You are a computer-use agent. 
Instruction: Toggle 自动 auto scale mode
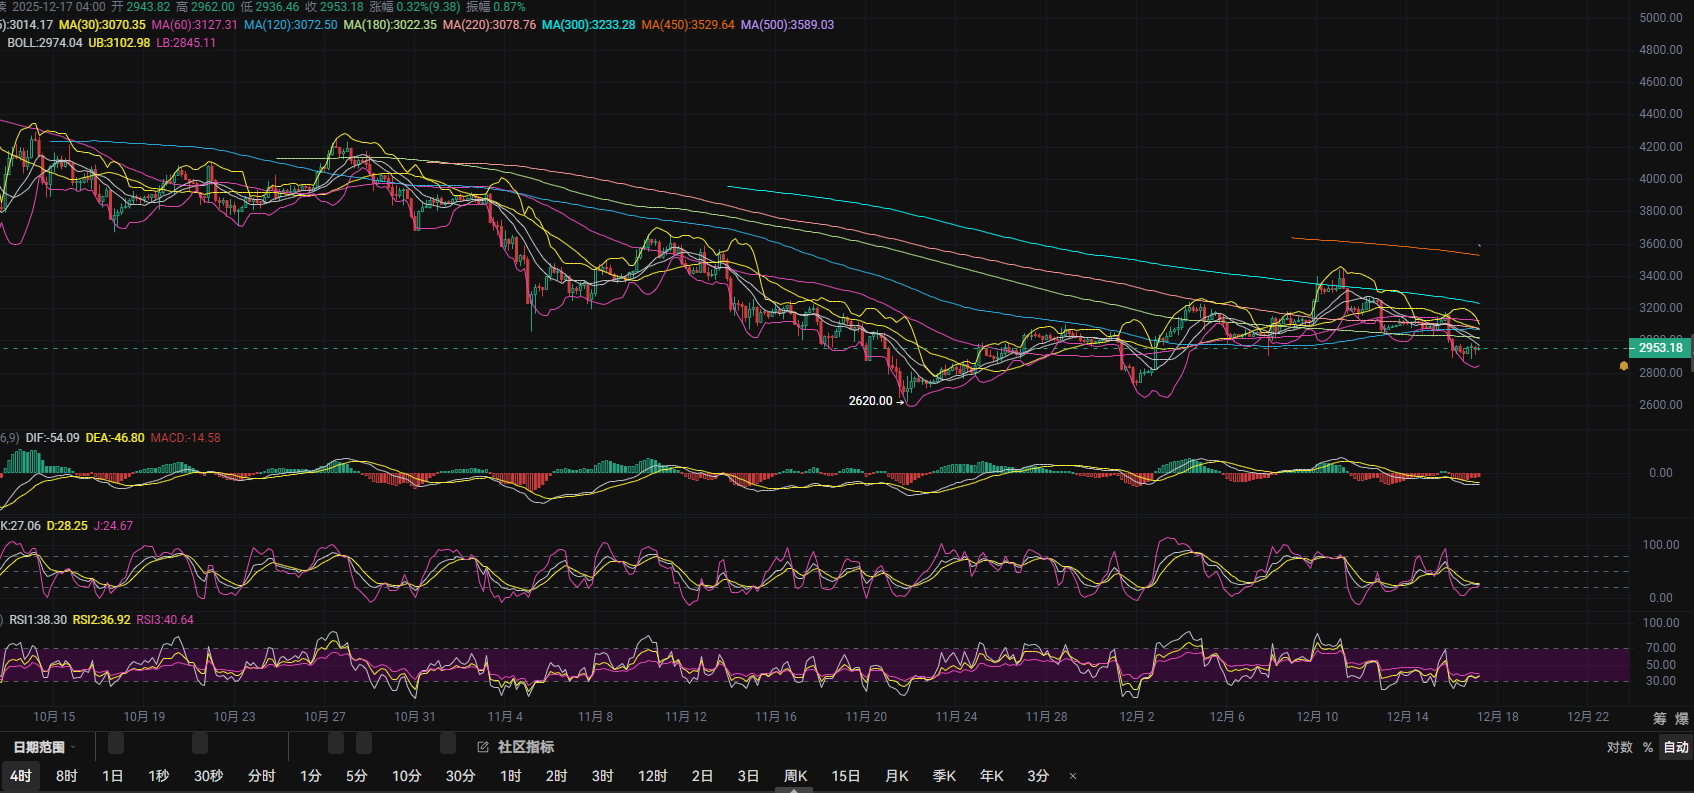tap(1676, 747)
